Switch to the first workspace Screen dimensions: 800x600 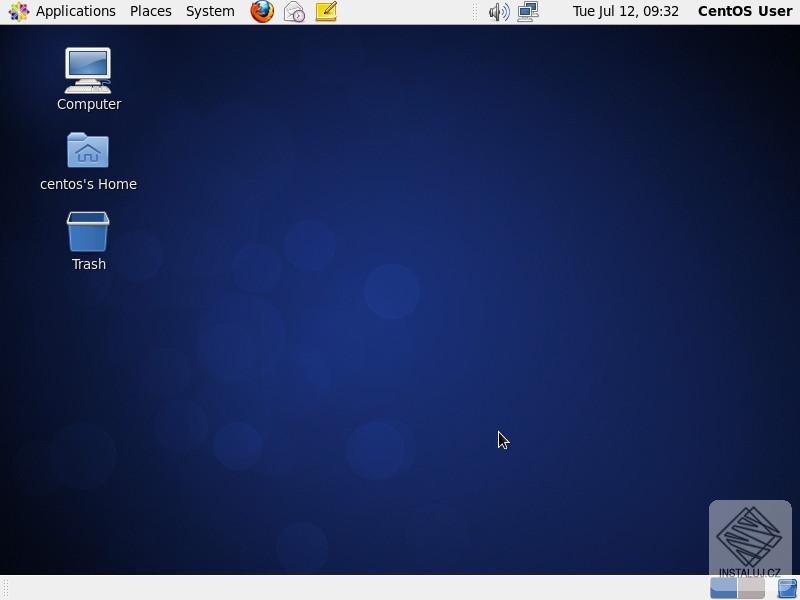(723, 588)
